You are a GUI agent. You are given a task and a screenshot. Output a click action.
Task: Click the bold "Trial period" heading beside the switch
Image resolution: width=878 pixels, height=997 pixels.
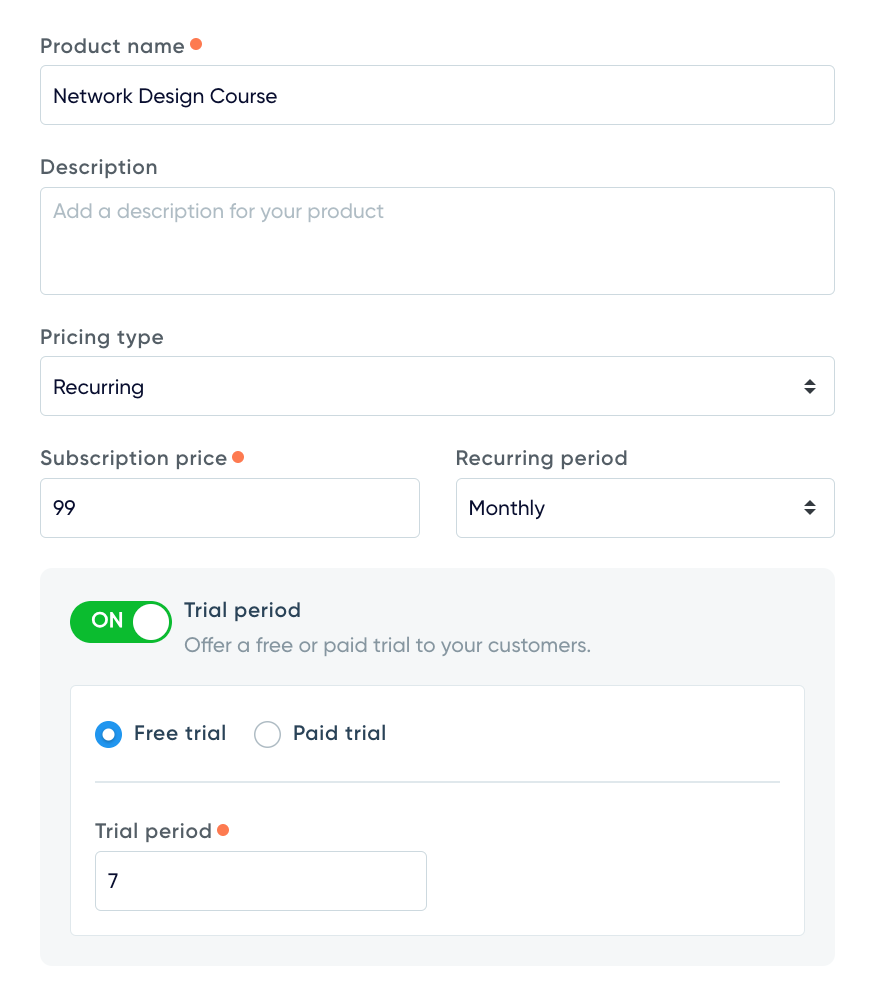point(242,610)
